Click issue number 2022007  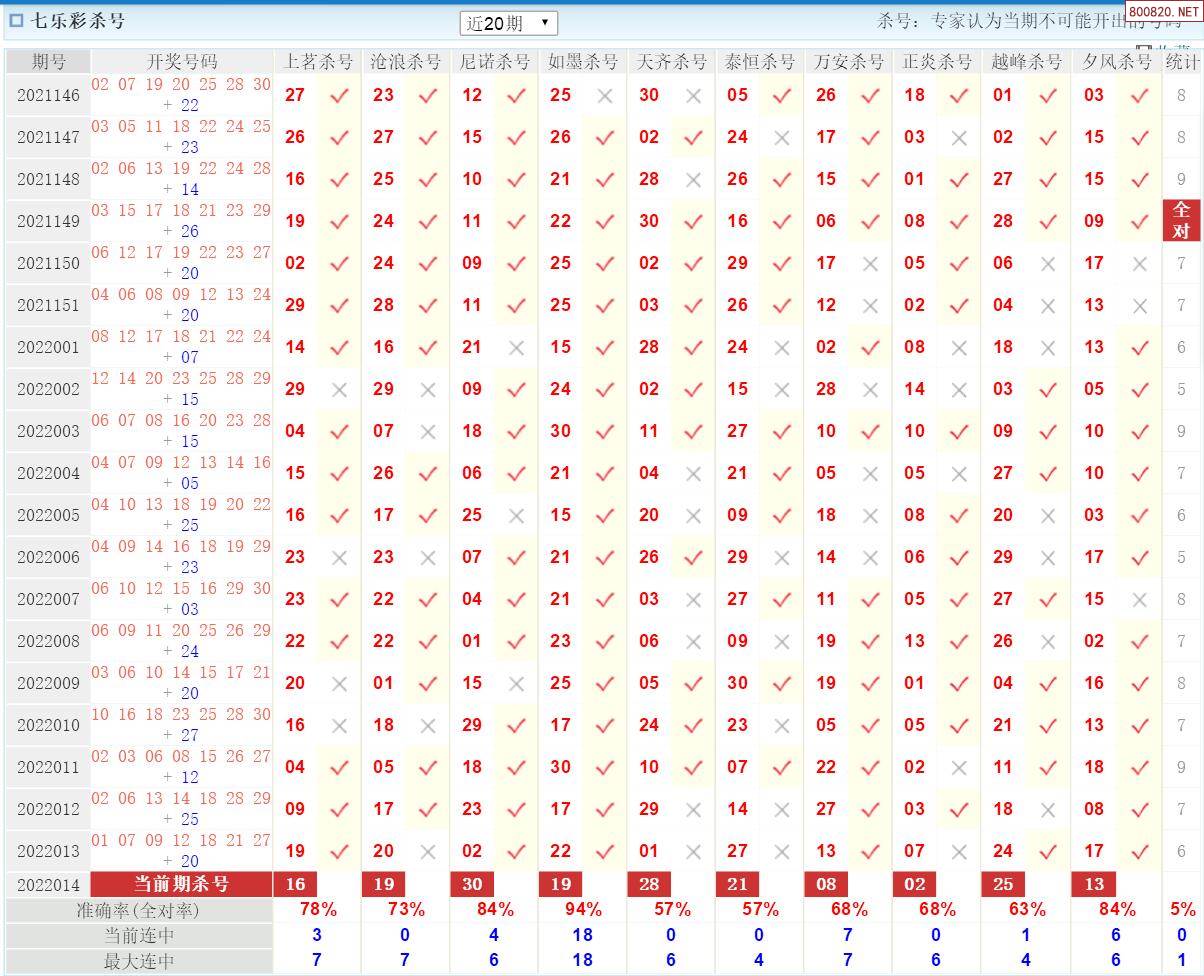[x=48, y=600]
